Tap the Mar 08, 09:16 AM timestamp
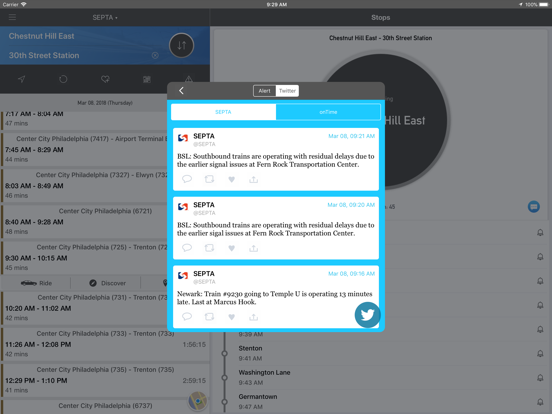552x414 pixels. (351, 274)
